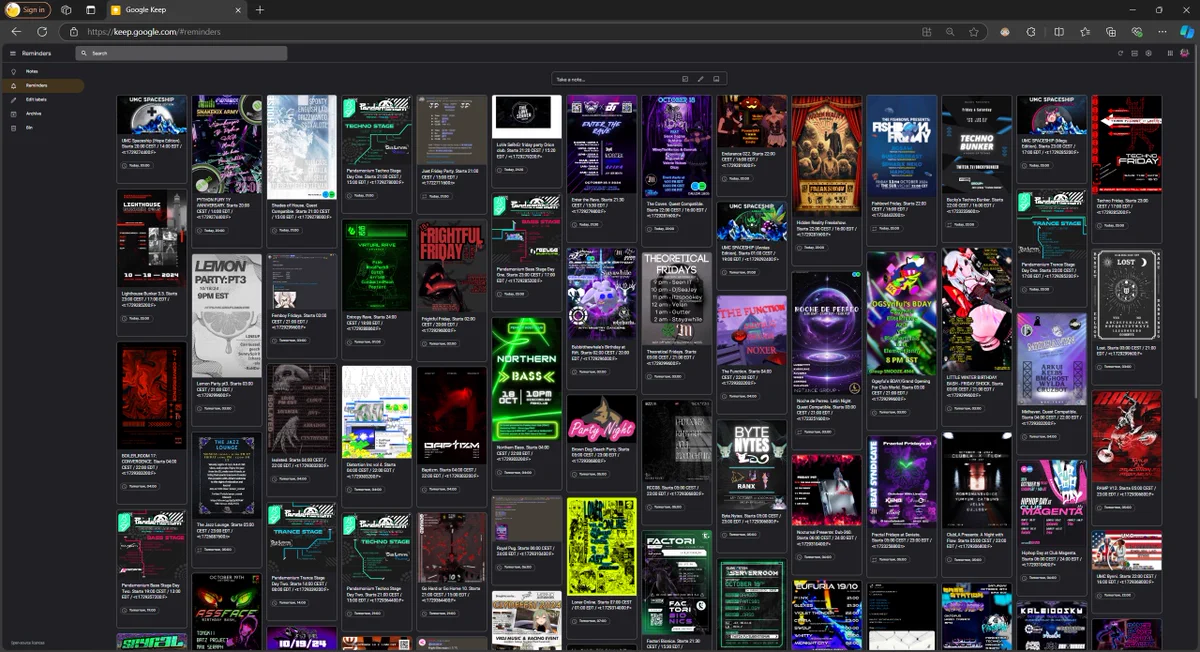Open the Party Night note image

pyautogui.click(x=602, y=419)
